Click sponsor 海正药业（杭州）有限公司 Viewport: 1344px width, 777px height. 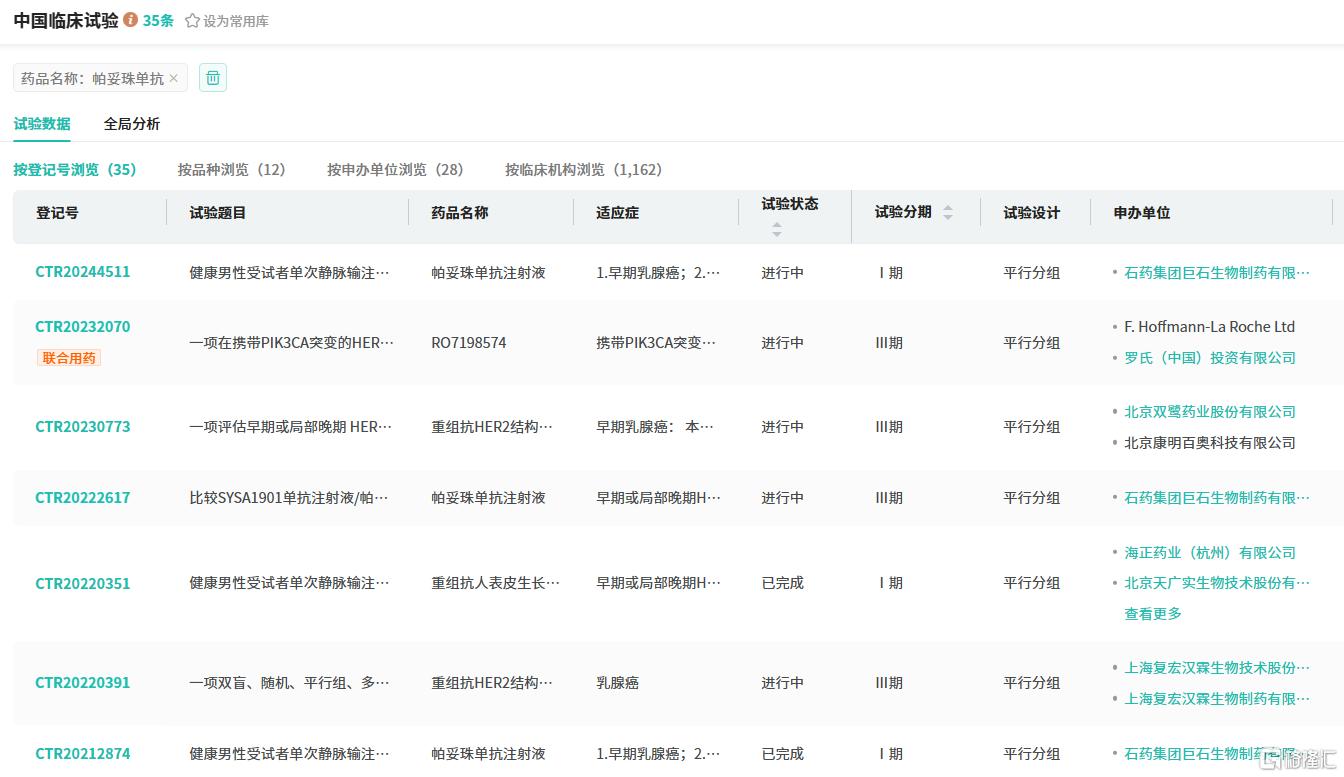1210,553
